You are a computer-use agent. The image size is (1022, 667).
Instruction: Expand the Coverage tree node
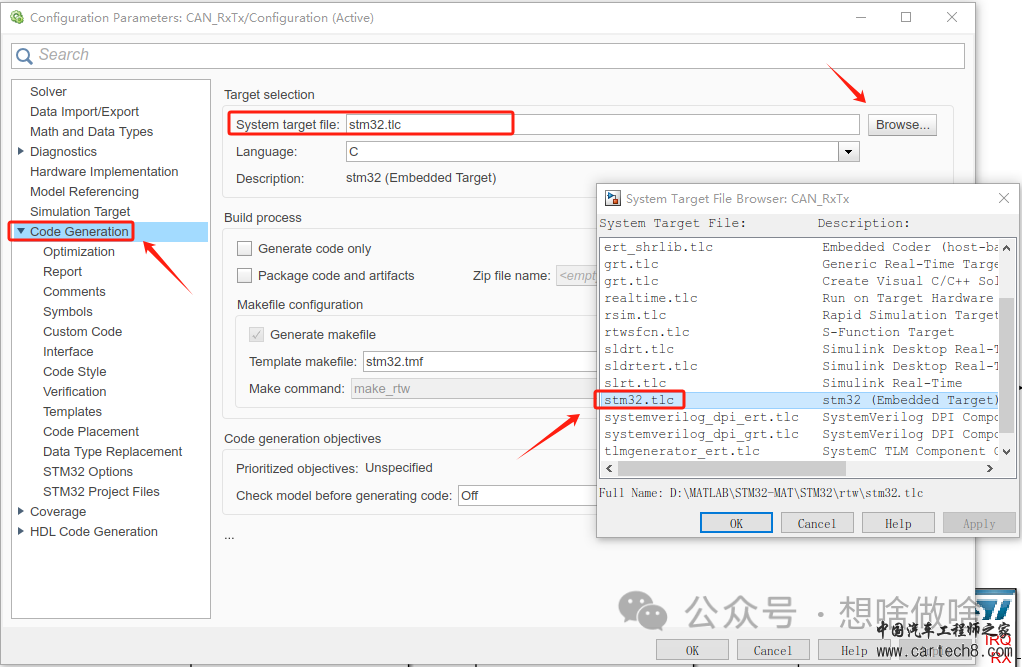[21, 512]
